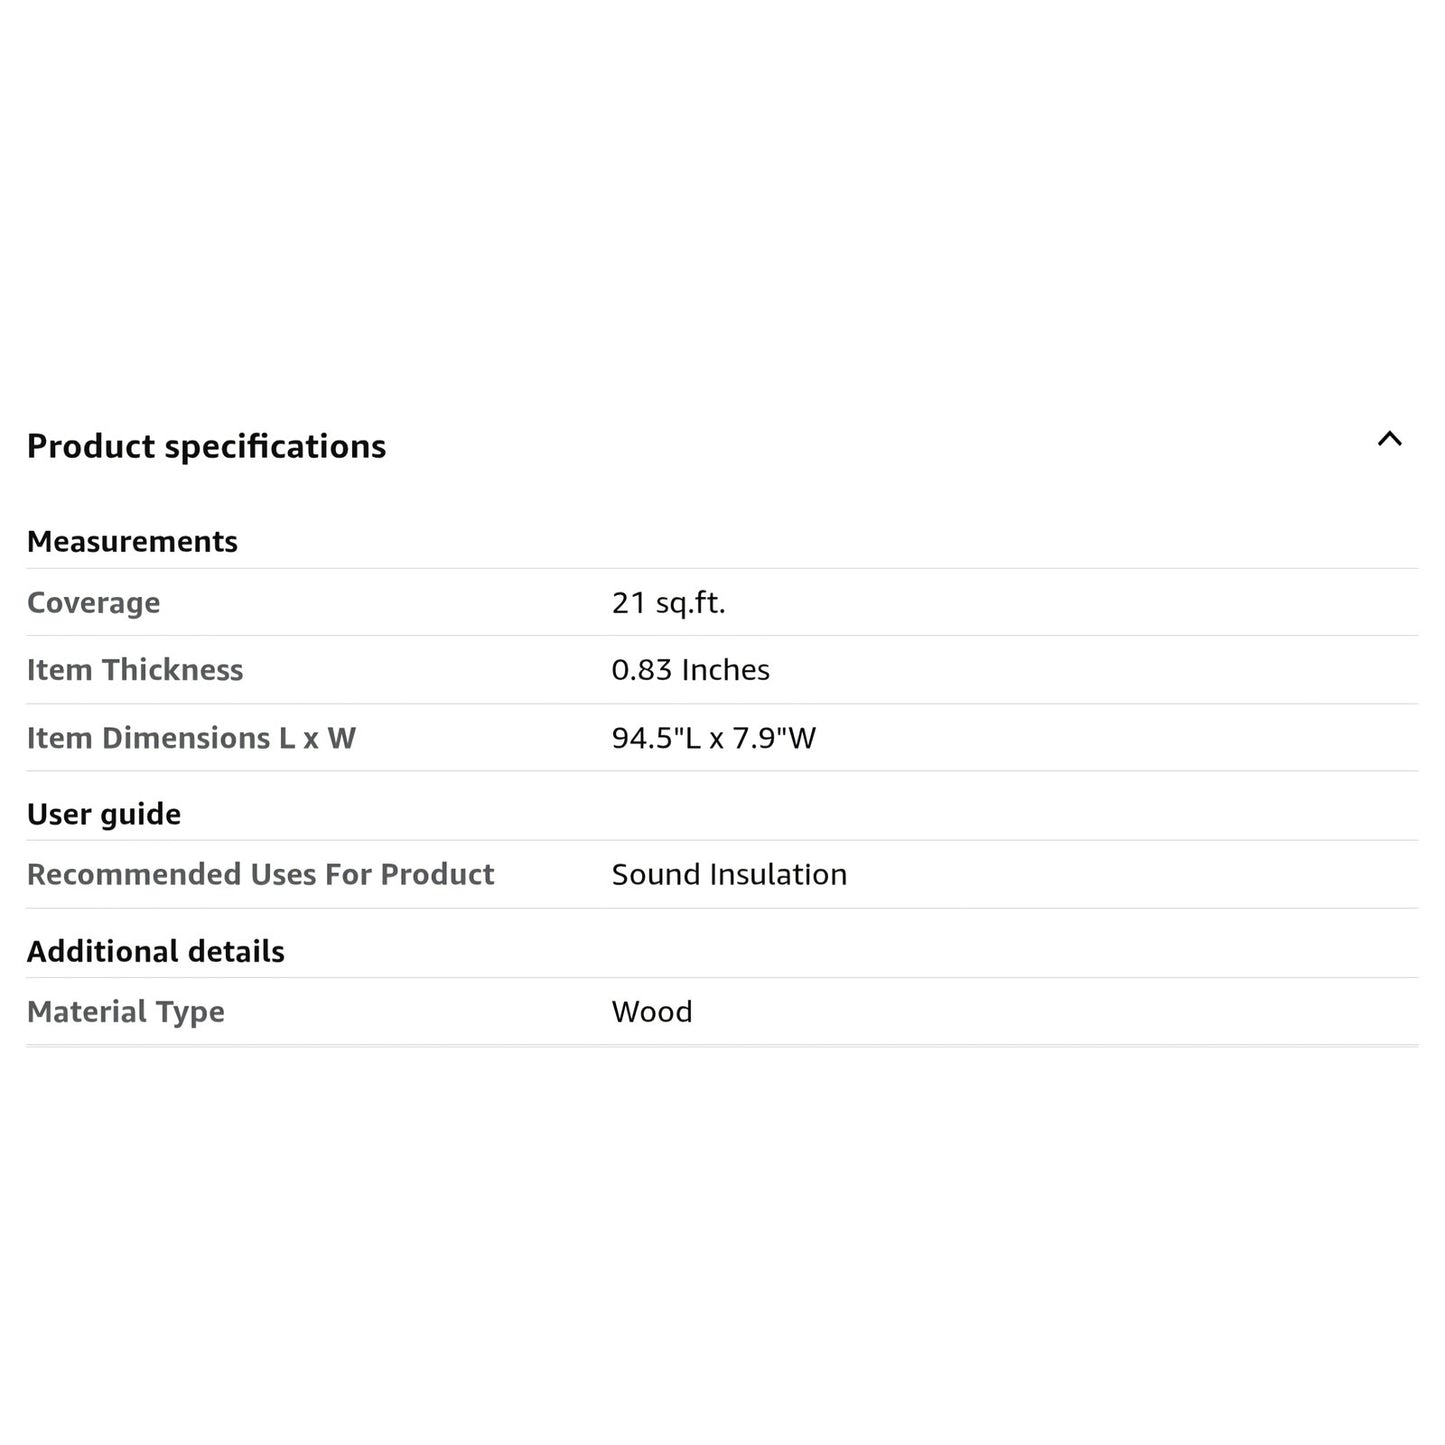Viewport: 1445px width, 1445px height.
Task: Click the Product specifications heading
Action: click(x=206, y=446)
